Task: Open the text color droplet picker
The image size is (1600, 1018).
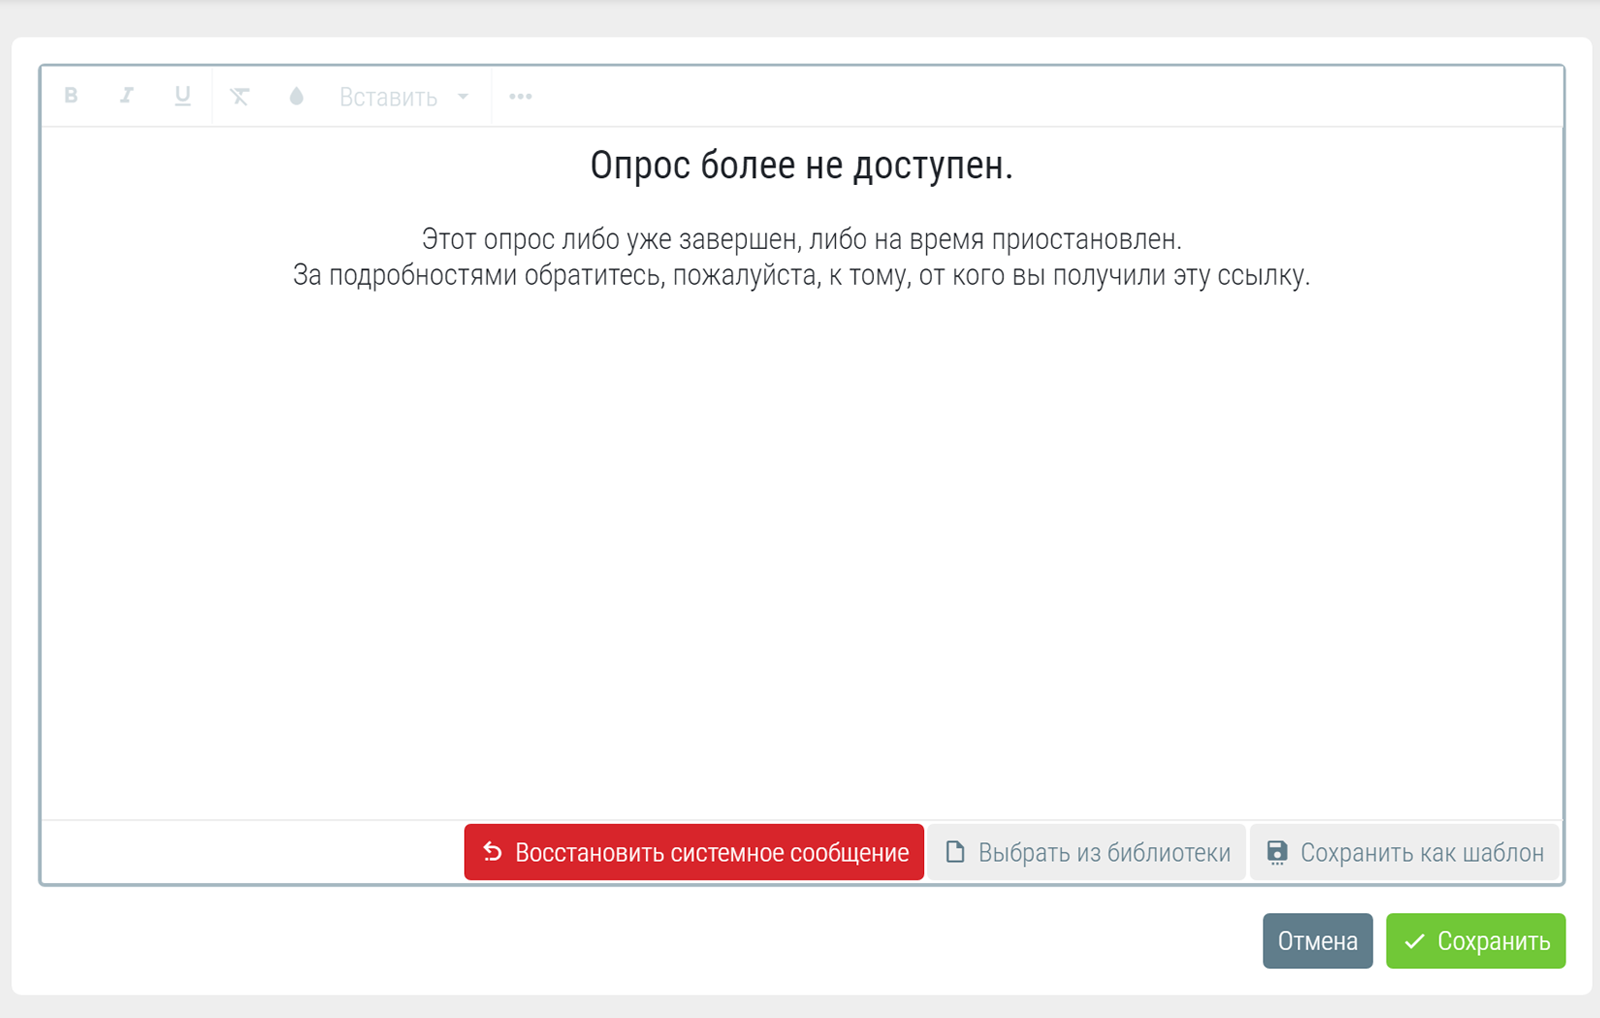Action: coord(296,96)
